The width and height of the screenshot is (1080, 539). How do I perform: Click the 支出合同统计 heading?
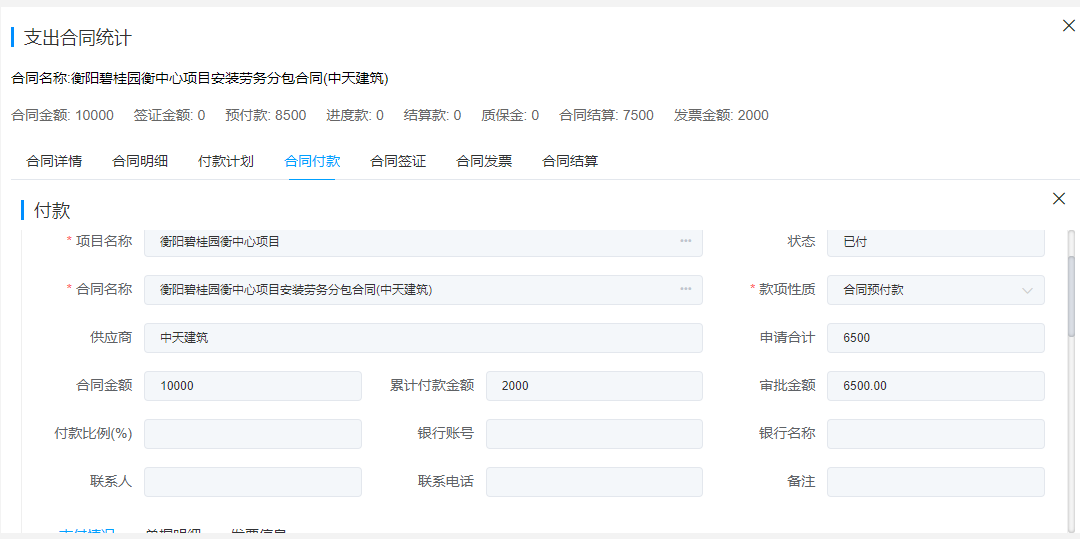[x=78, y=38]
